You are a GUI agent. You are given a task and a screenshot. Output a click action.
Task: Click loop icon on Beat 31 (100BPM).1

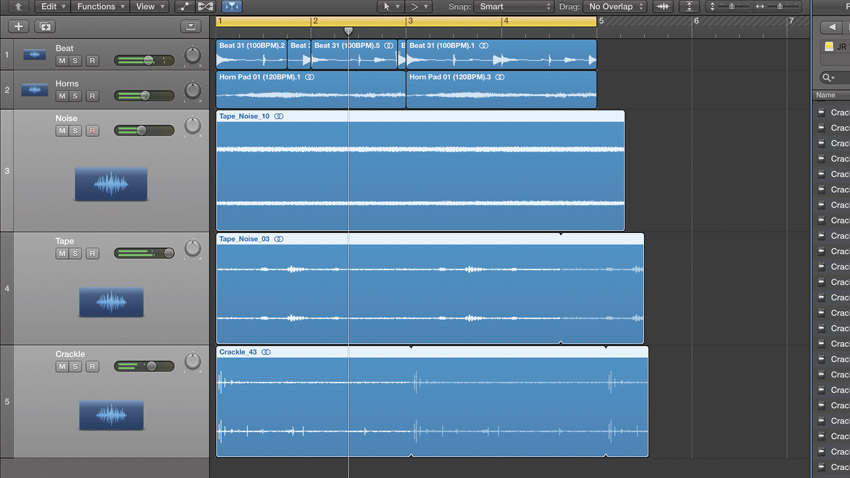pos(484,46)
